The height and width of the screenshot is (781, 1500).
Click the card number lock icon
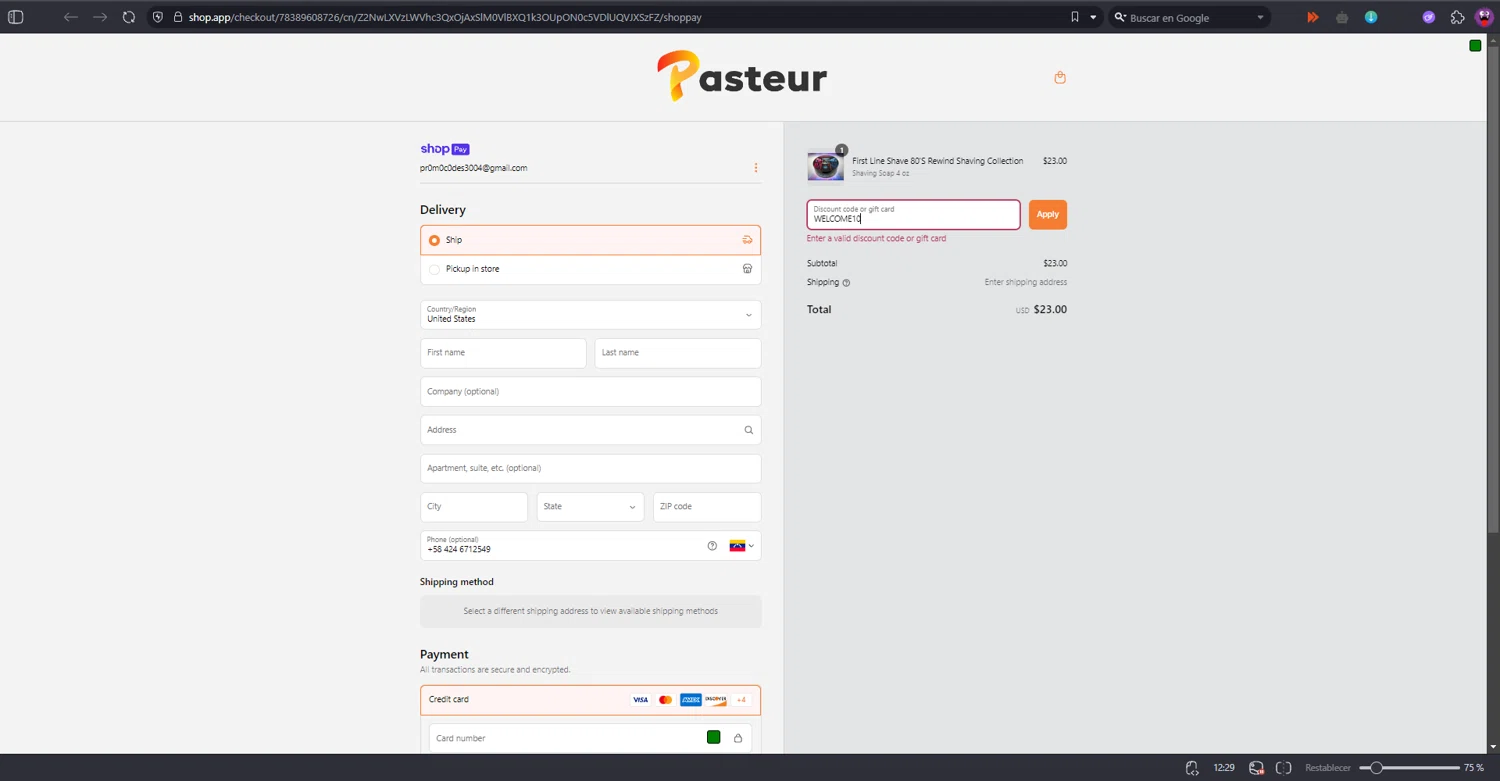[x=738, y=738]
